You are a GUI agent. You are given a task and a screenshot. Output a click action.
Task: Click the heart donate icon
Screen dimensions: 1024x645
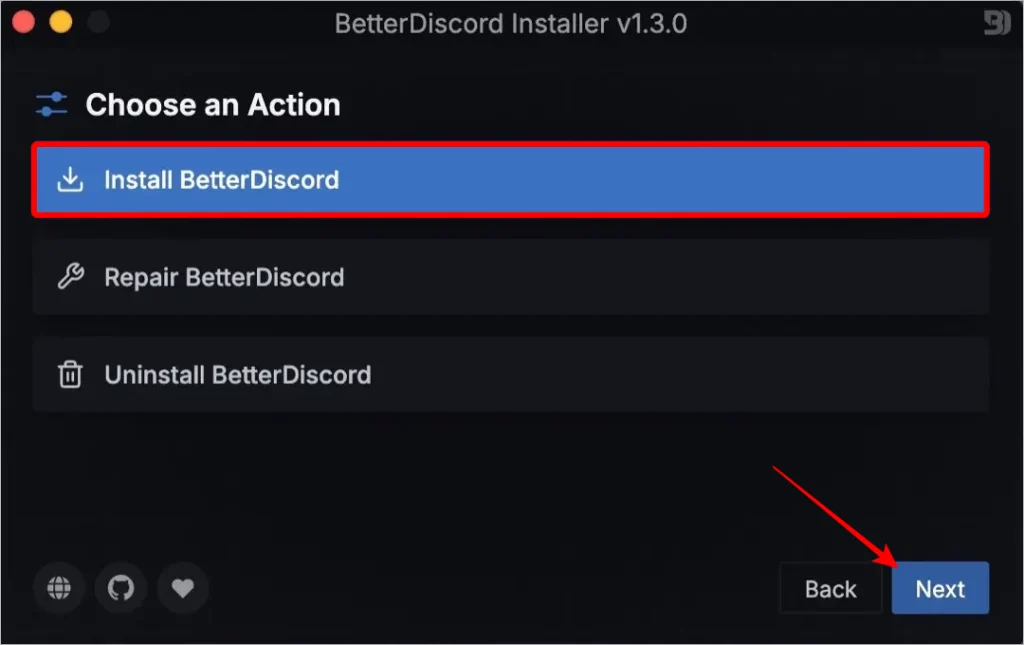tap(183, 588)
